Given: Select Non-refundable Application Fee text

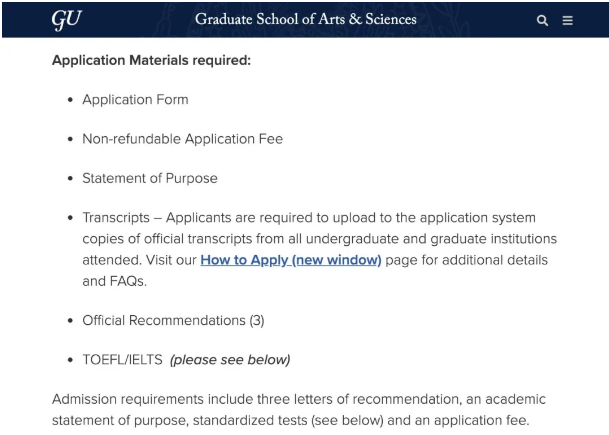Looking at the screenshot, I should 182,139.
